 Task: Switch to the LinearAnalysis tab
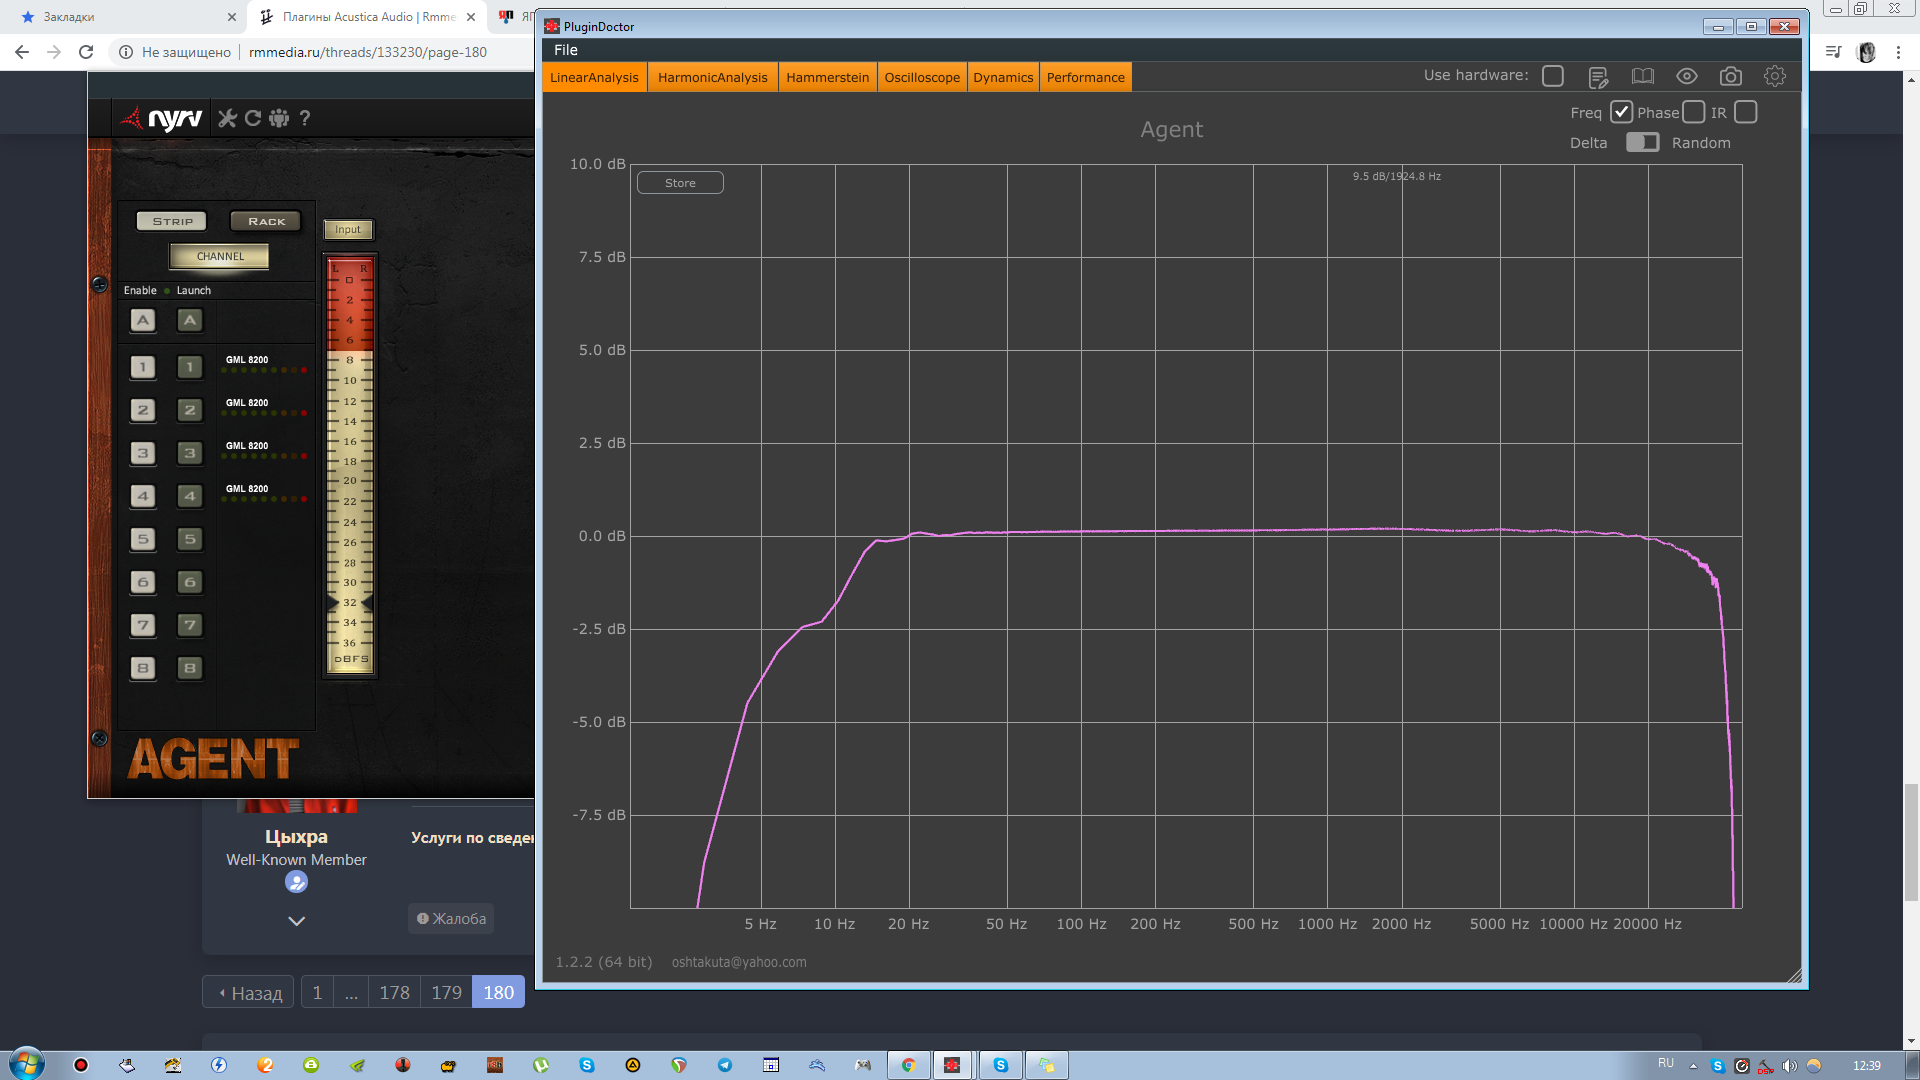click(x=594, y=78)
